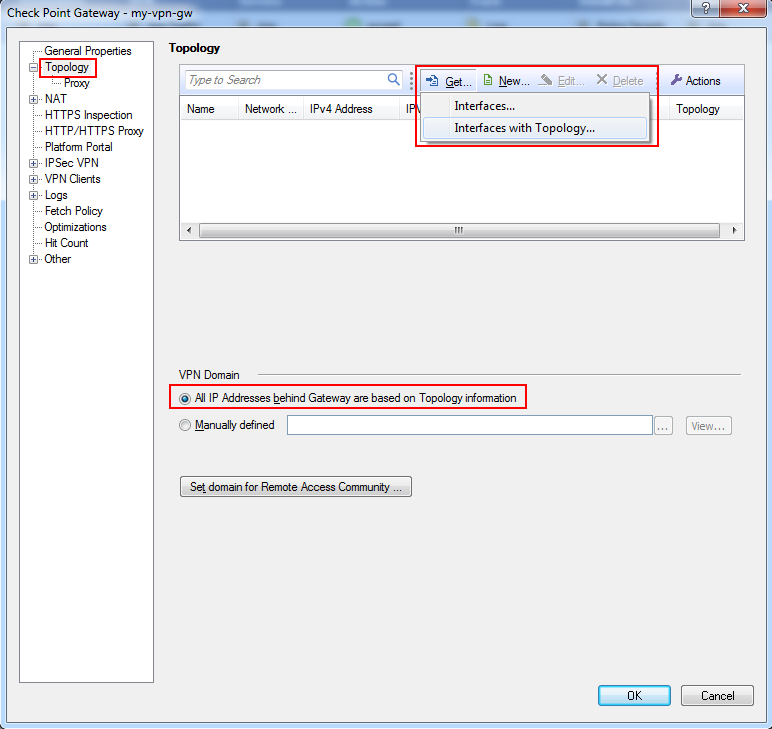Viewport: 772px width, 729px height.
Task: Click the table's left scroll arrow
Action: pyautogui.click(x=189, y=230)
